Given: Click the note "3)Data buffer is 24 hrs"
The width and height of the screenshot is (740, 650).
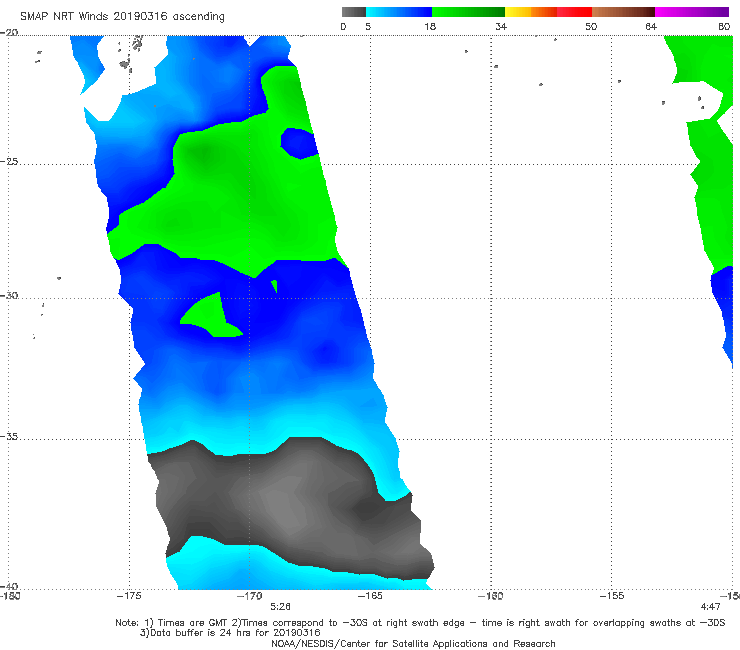Looking at the screenshot, I should (x=230, y=633).
